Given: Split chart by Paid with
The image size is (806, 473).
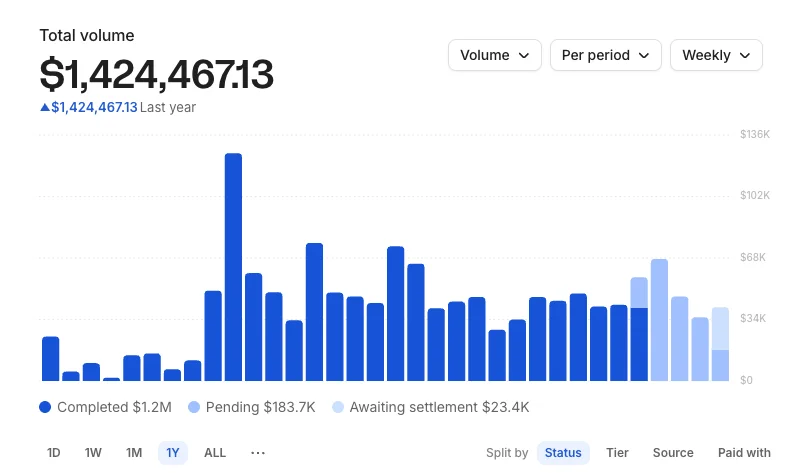Looking at the screenshot, I should pyautogui.click(x=744, y=452).
